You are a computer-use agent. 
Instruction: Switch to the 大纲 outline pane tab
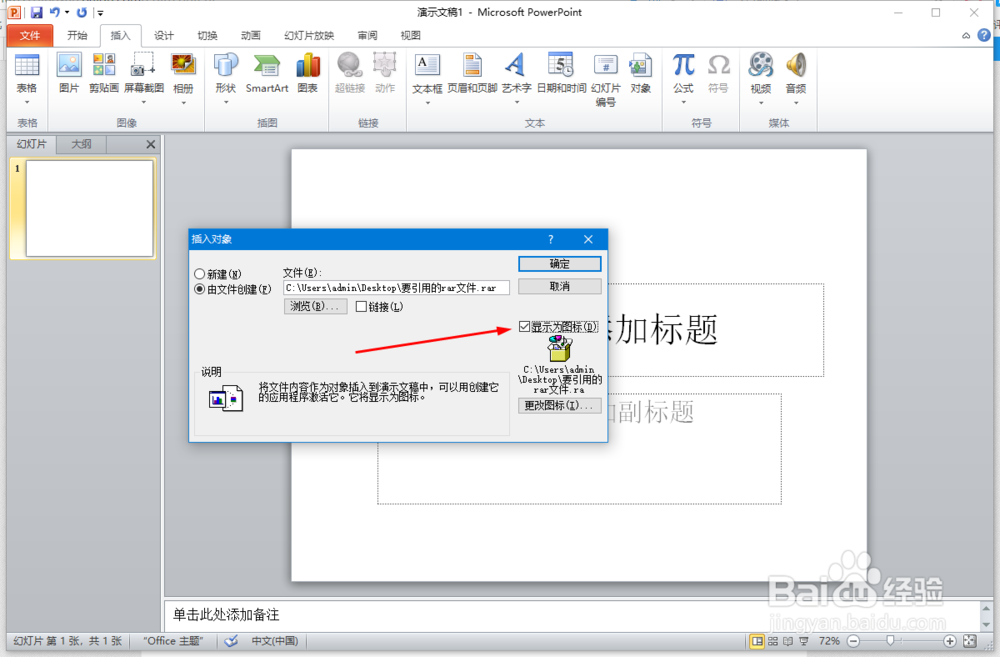[x=81, y=144]
